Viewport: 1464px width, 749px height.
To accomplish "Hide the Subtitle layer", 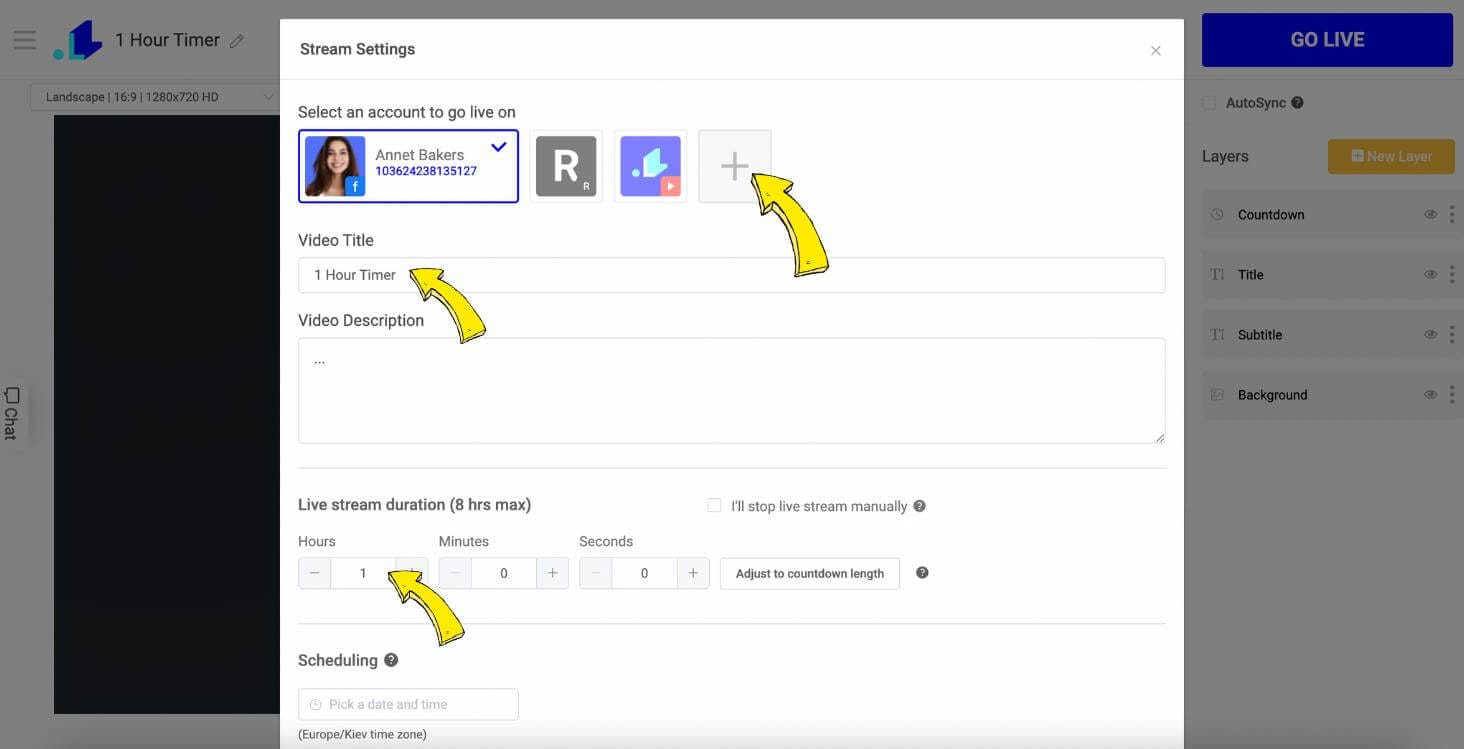I will pyautogui.click(x=1430, y=334).
